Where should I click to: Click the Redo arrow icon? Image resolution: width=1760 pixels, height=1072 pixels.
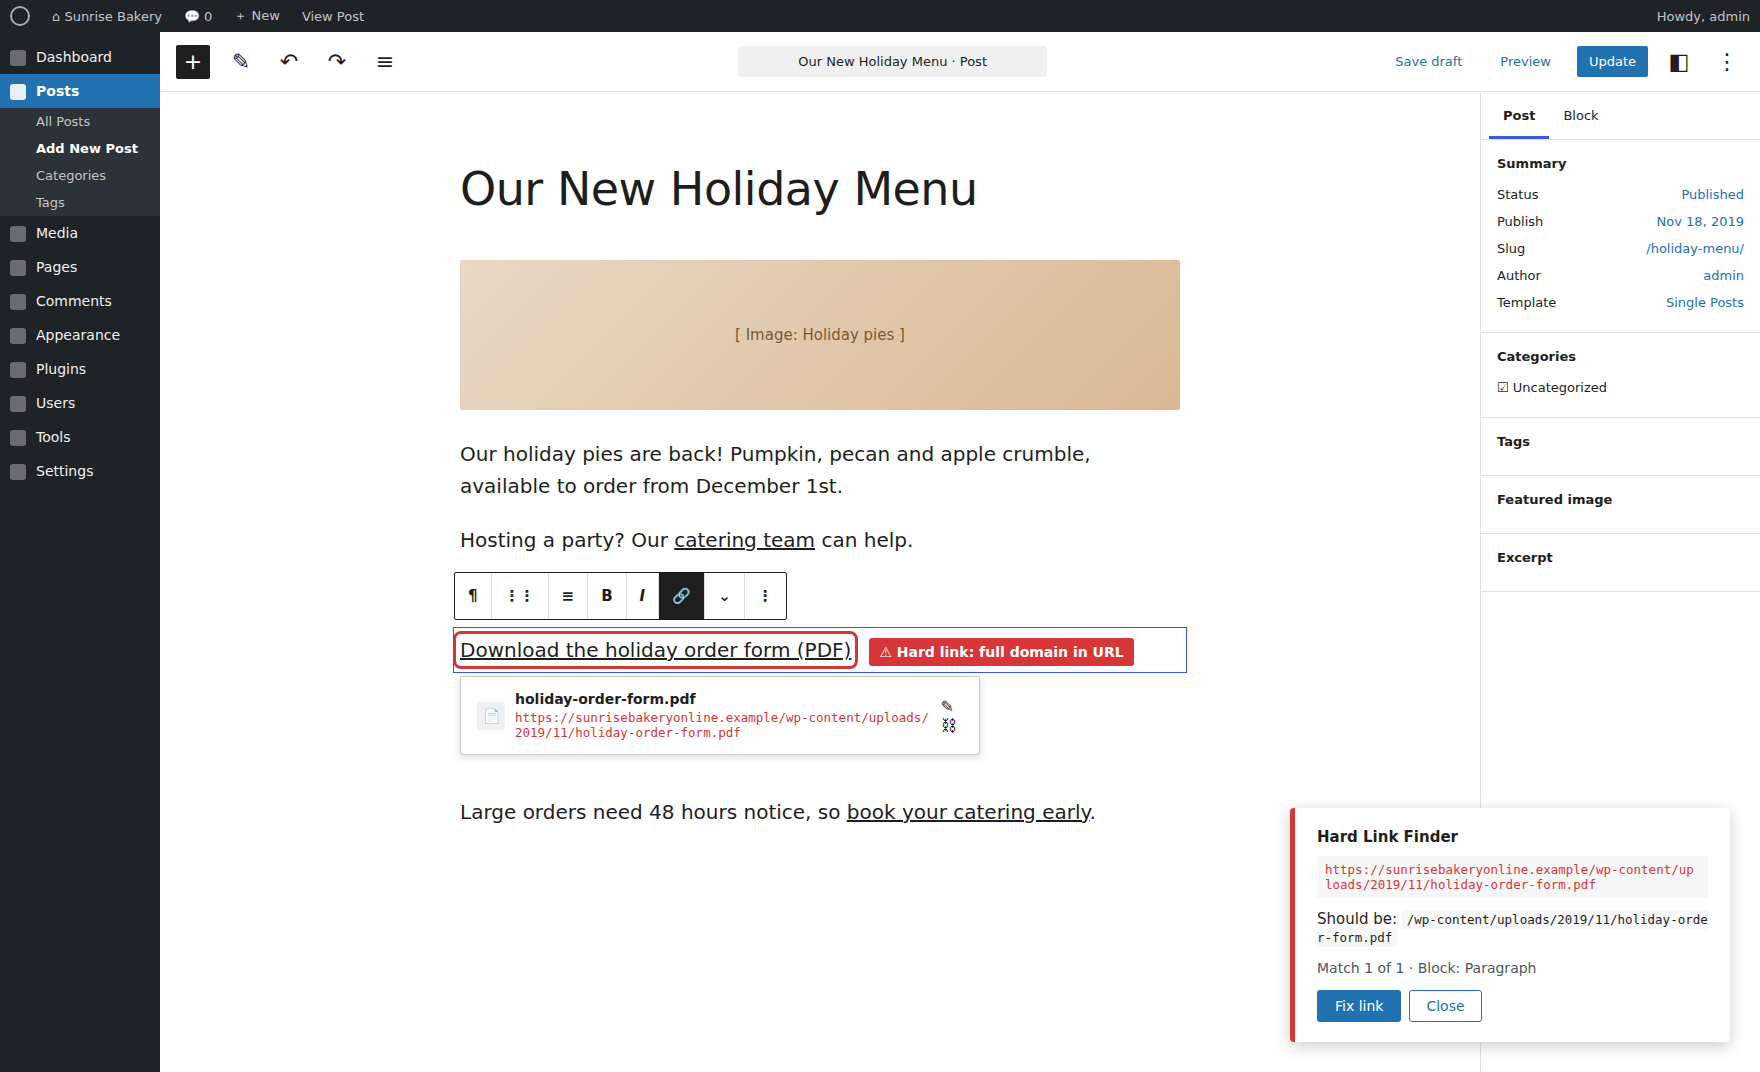(337, 62)
